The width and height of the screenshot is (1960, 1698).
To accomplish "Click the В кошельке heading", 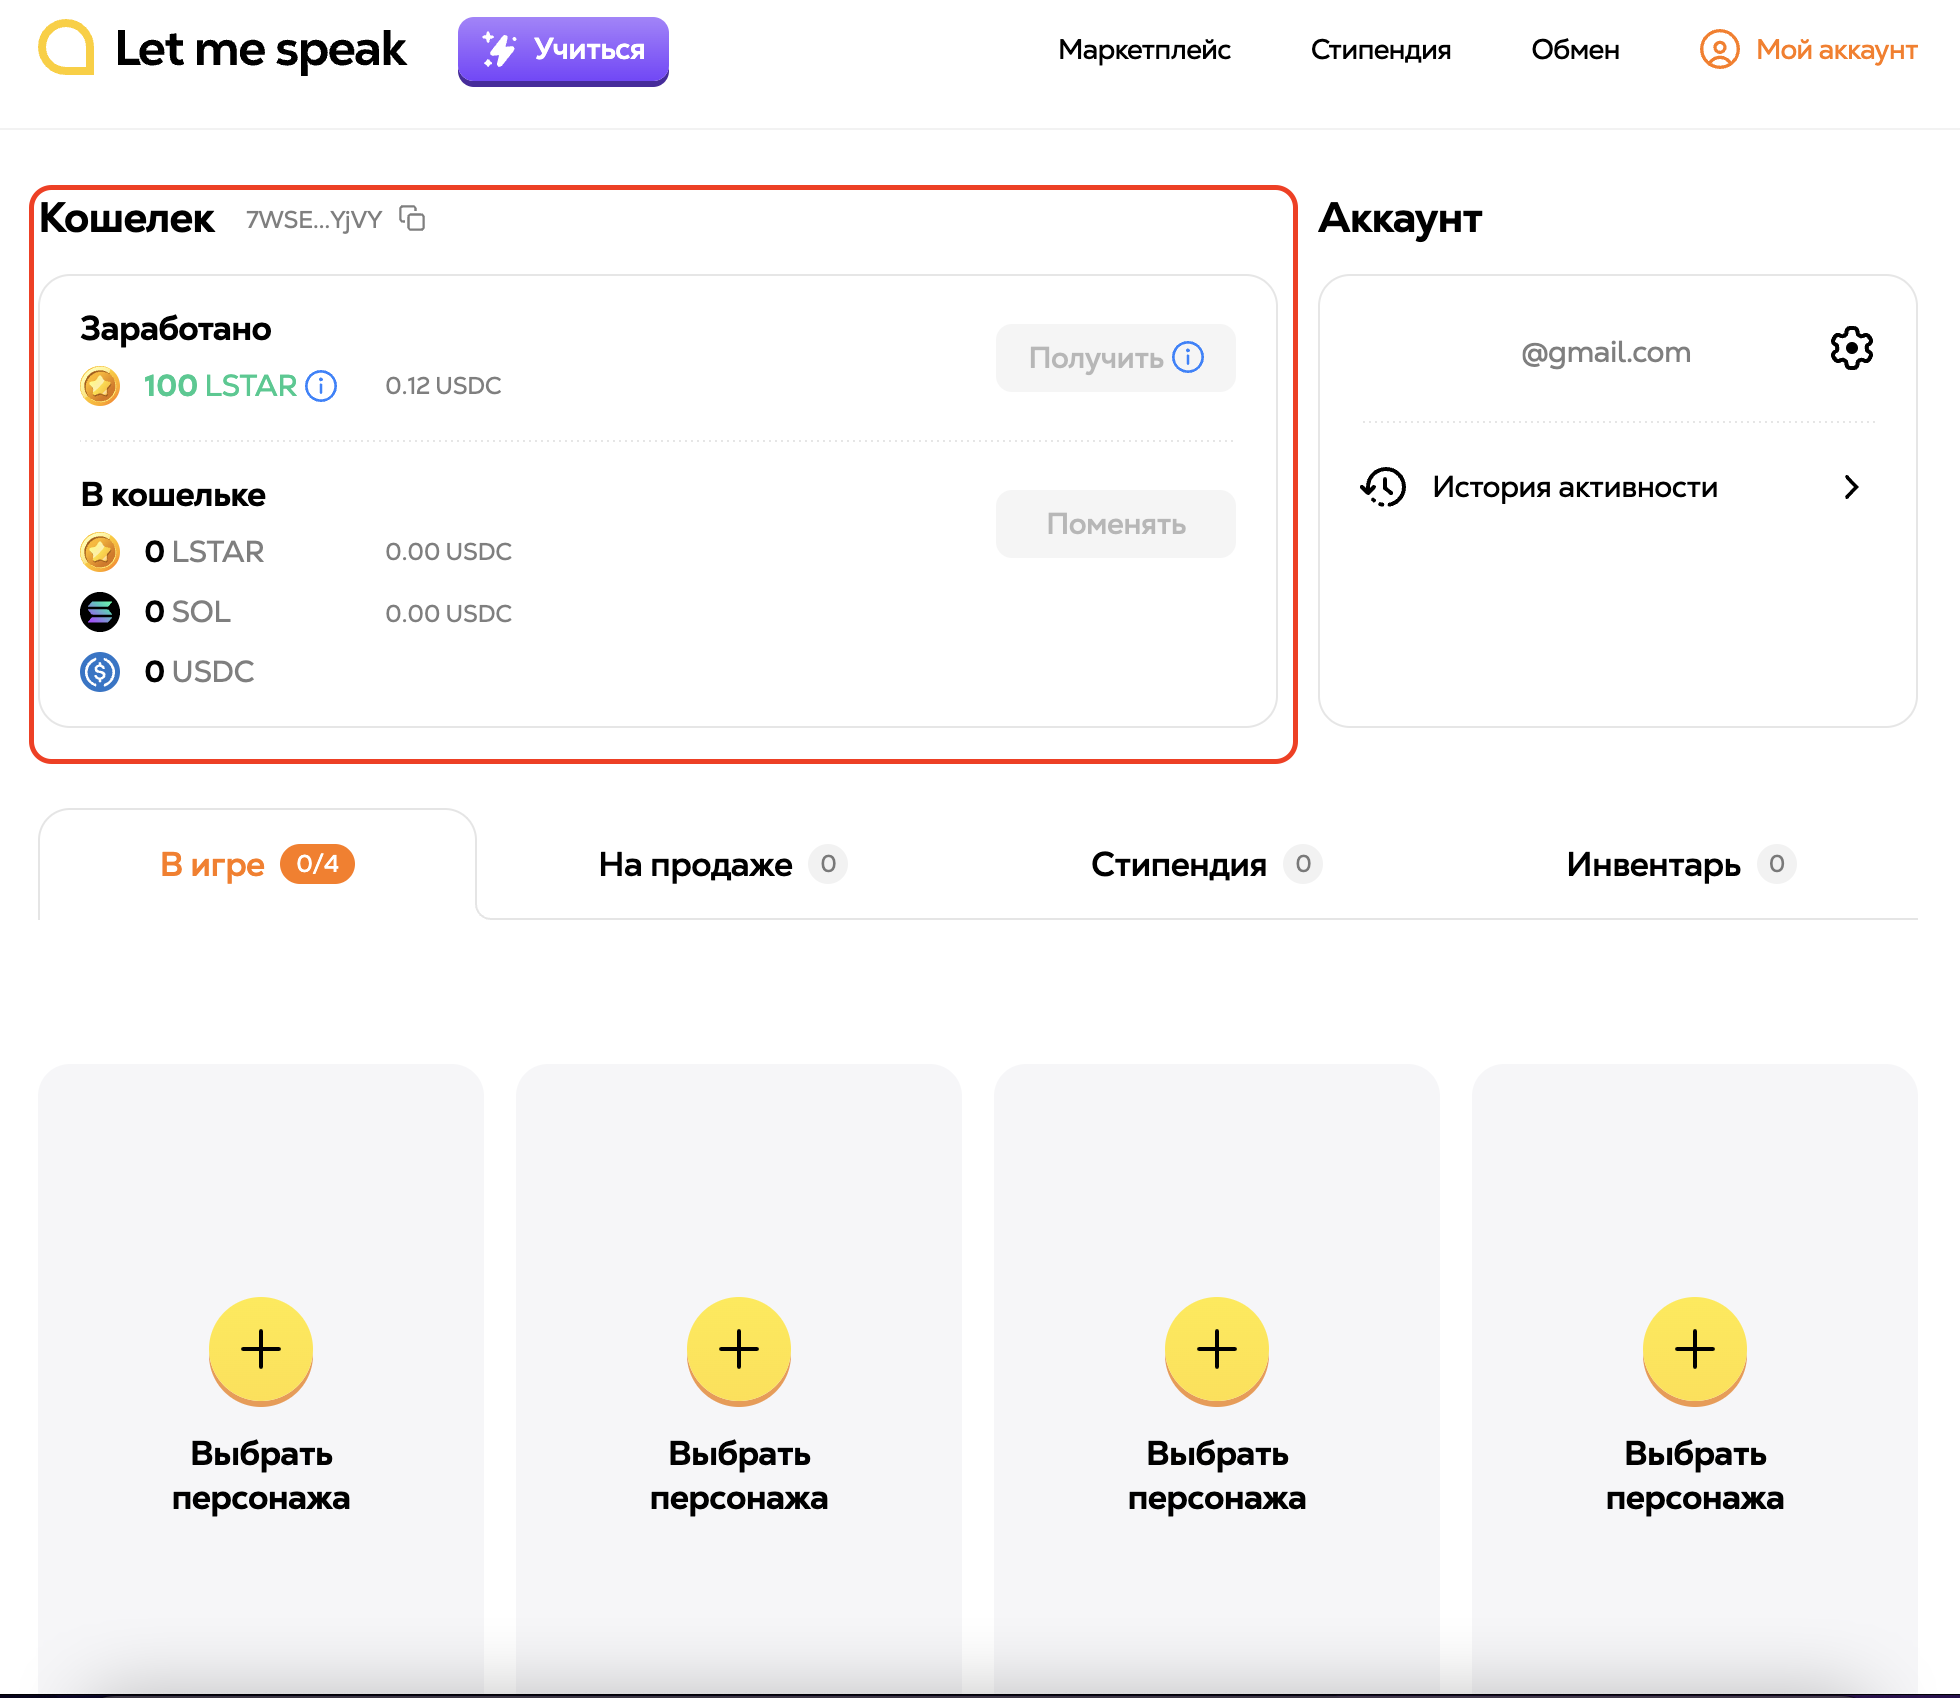I will pos(173,495).
